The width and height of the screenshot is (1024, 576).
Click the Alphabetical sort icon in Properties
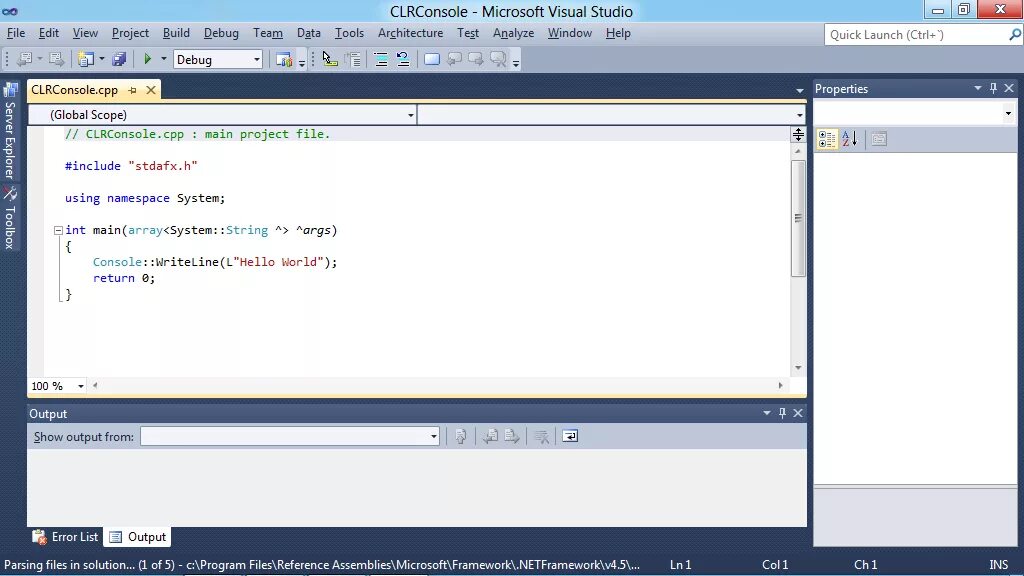[x=849, y=138]
